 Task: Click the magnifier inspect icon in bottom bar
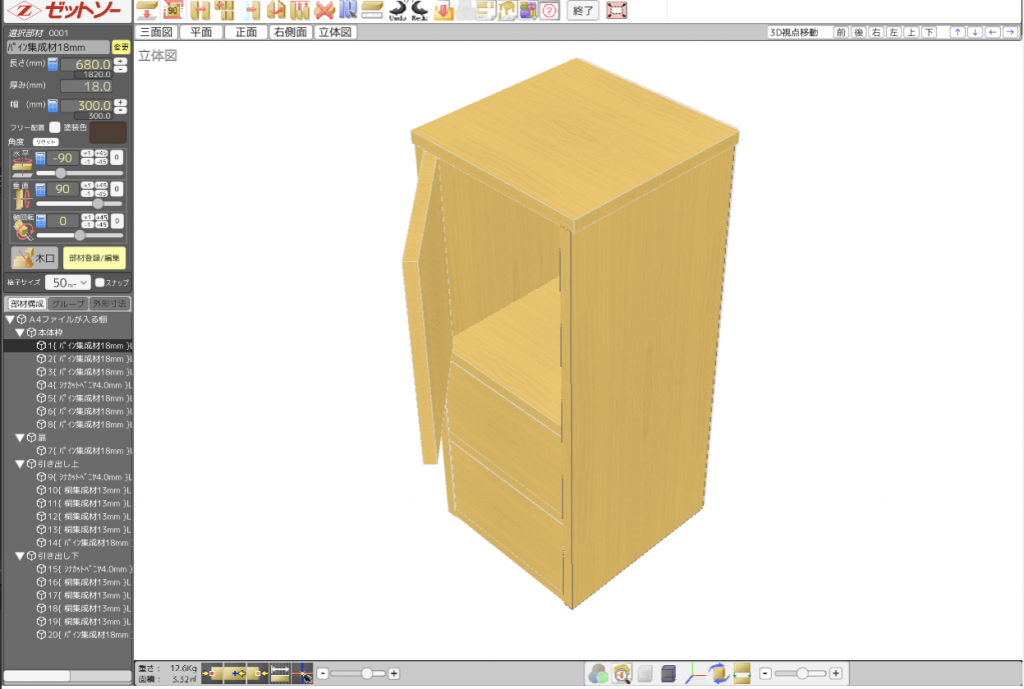coord(622,673)
